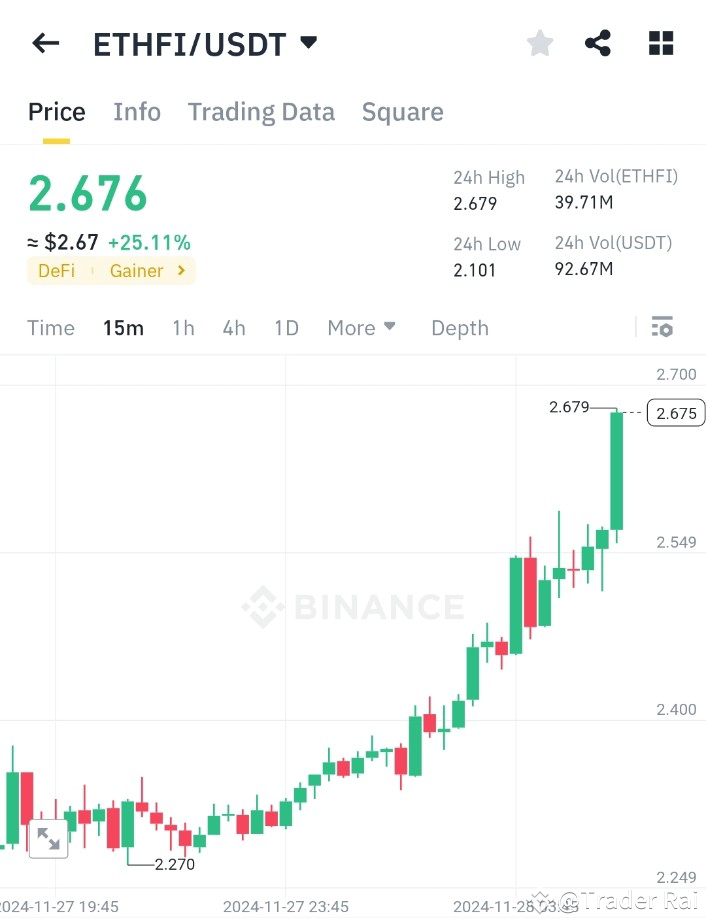This screenshot has width=706, height=923.
Task: Select the 4h timeframe
Action: (x=233, y=327)
